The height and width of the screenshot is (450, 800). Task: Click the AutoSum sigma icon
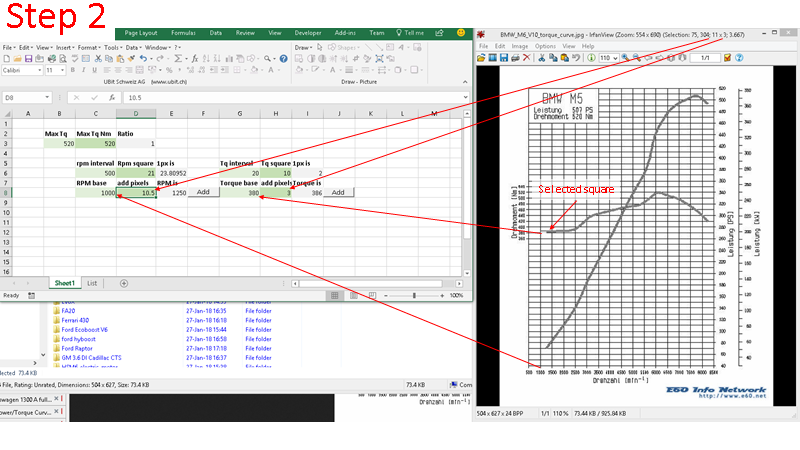pyautogui.click(x=178, y=59)
